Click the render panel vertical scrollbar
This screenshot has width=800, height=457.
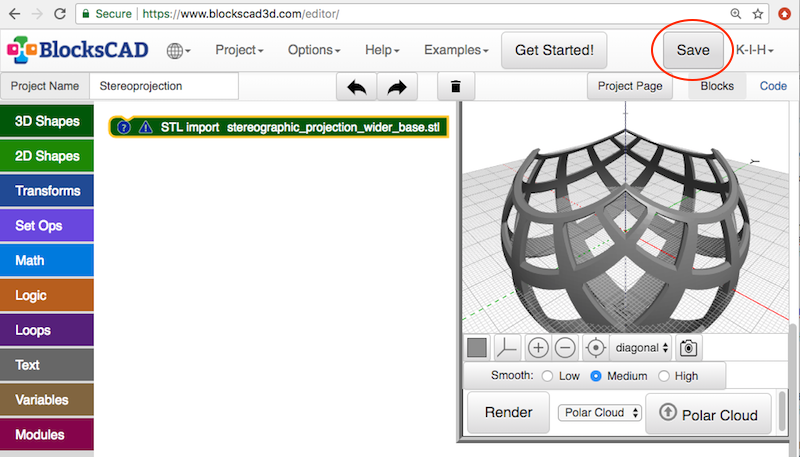[781, 411]
